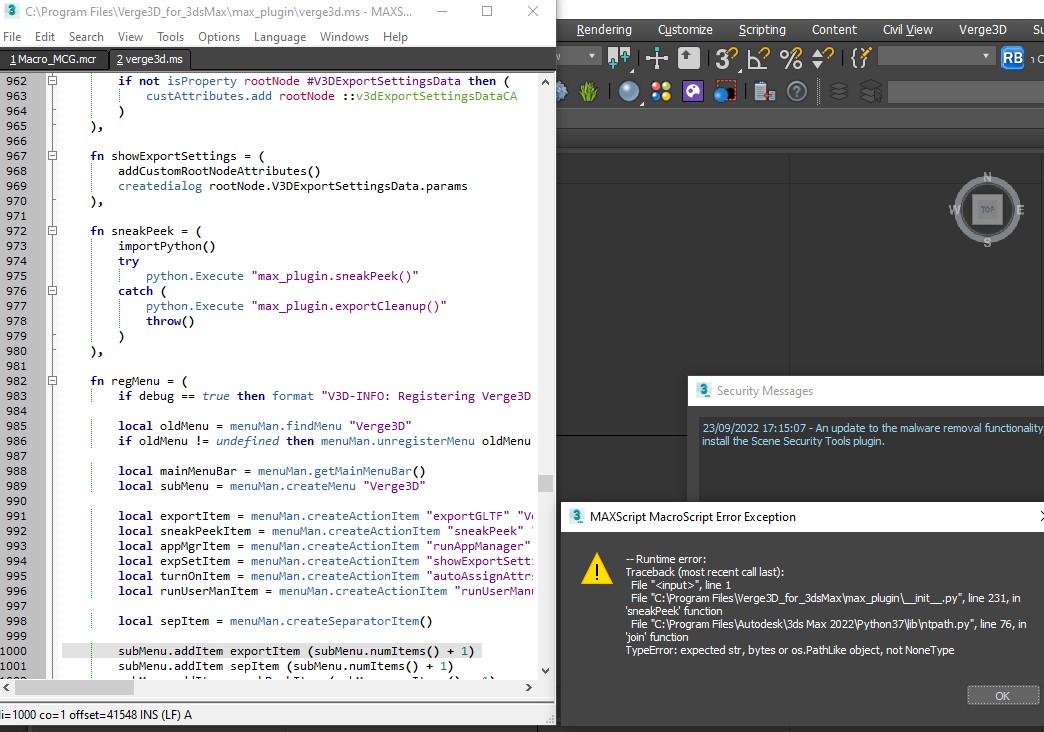
Task: Open the Material Editor sphere icon
Action: click(629, 91)
